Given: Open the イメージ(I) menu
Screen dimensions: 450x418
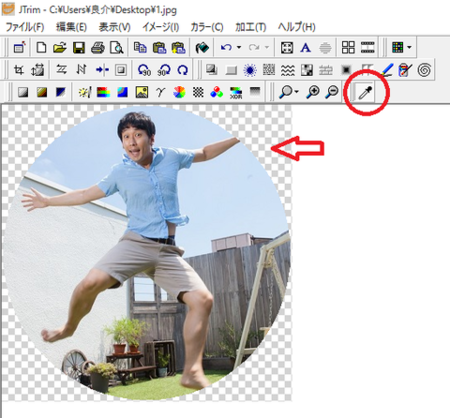Looking at the screenshot, I should [161, 27].
